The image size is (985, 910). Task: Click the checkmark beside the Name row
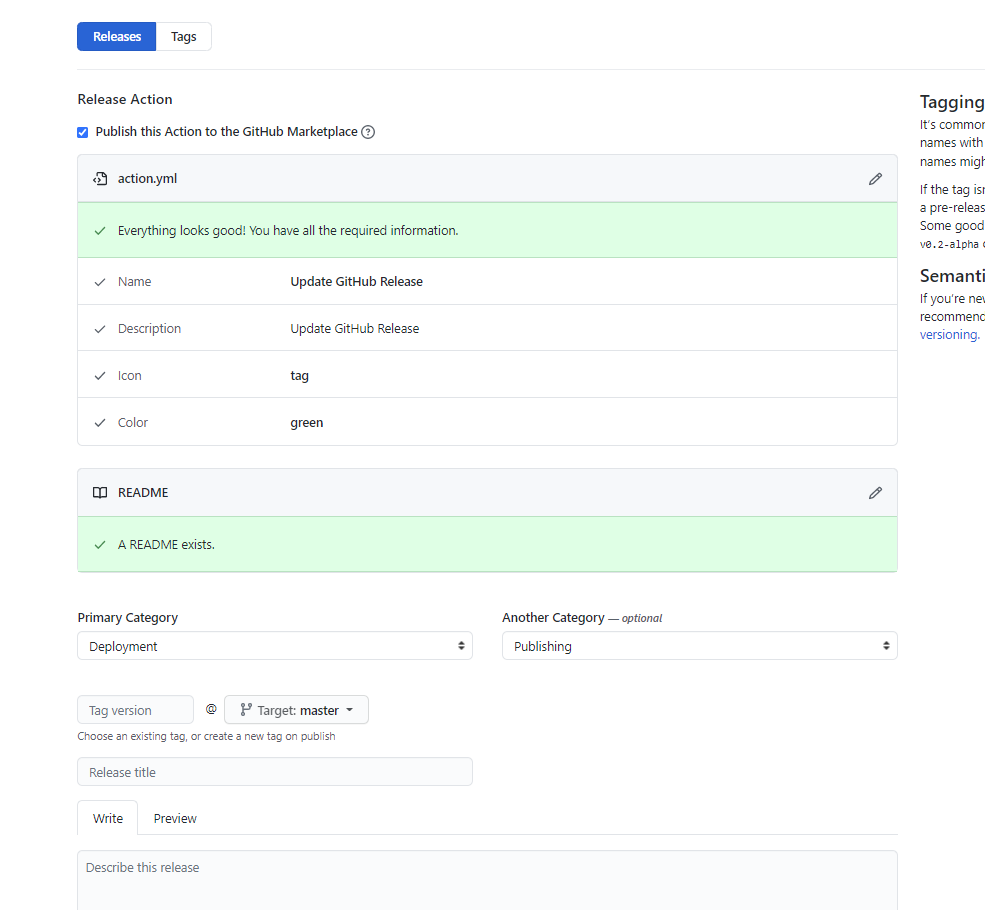[100, 281]
